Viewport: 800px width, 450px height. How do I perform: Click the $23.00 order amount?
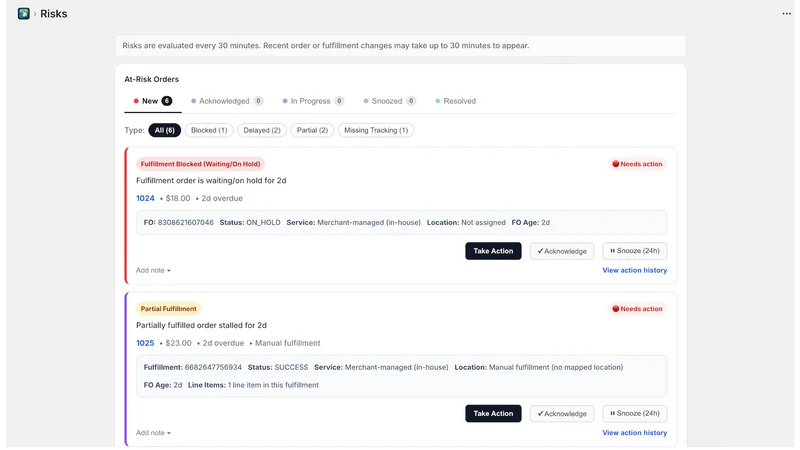178,343
